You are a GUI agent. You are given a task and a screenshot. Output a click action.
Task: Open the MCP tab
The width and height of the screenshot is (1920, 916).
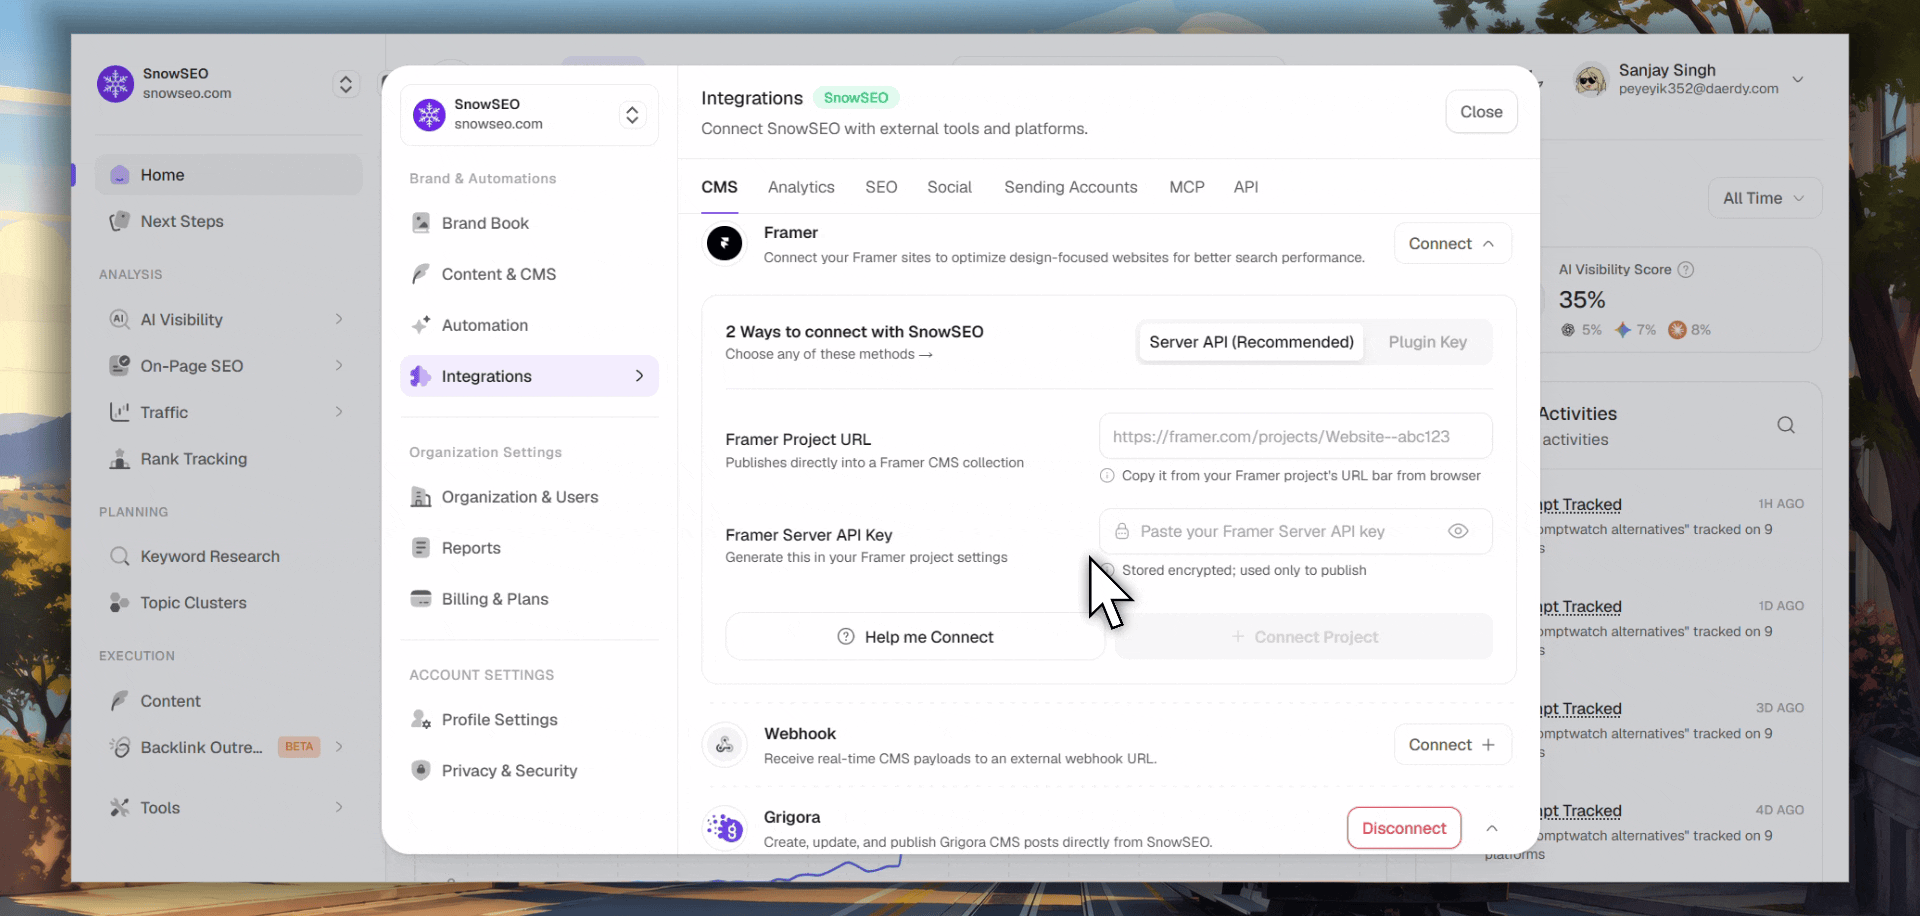click(x=1187, y=187)
